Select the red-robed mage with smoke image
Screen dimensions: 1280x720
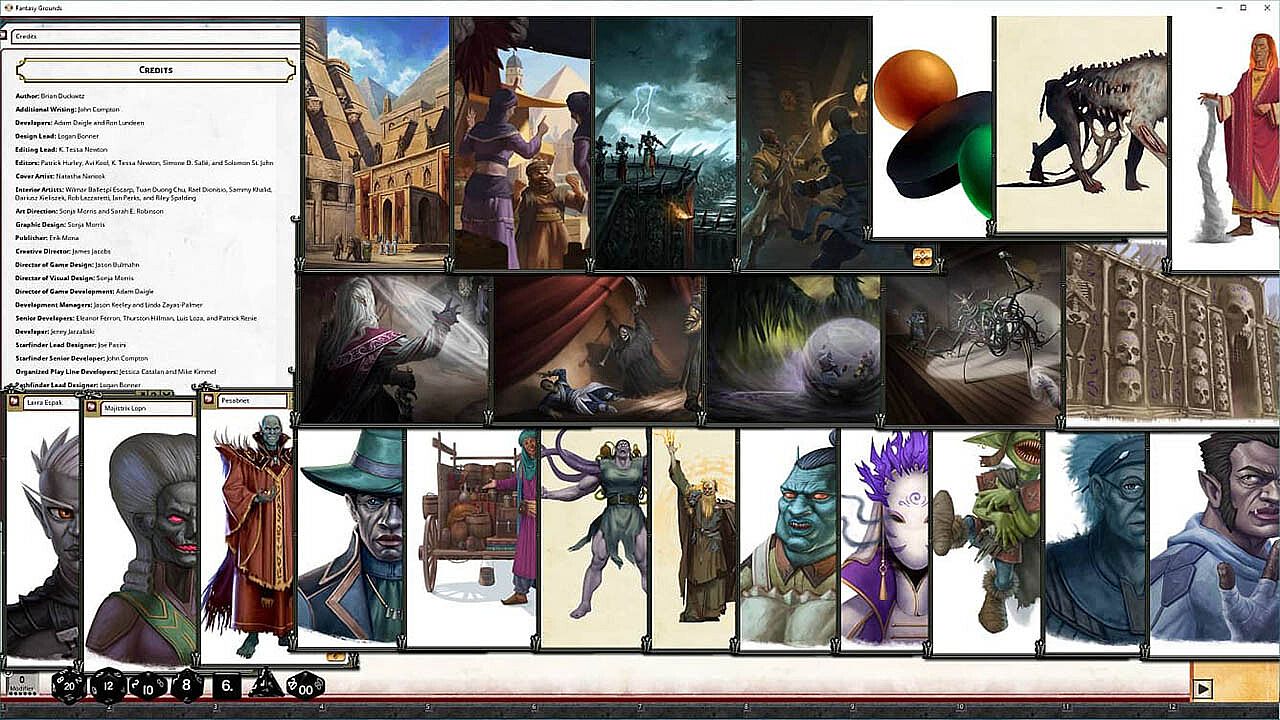[x=1225, y=143]
